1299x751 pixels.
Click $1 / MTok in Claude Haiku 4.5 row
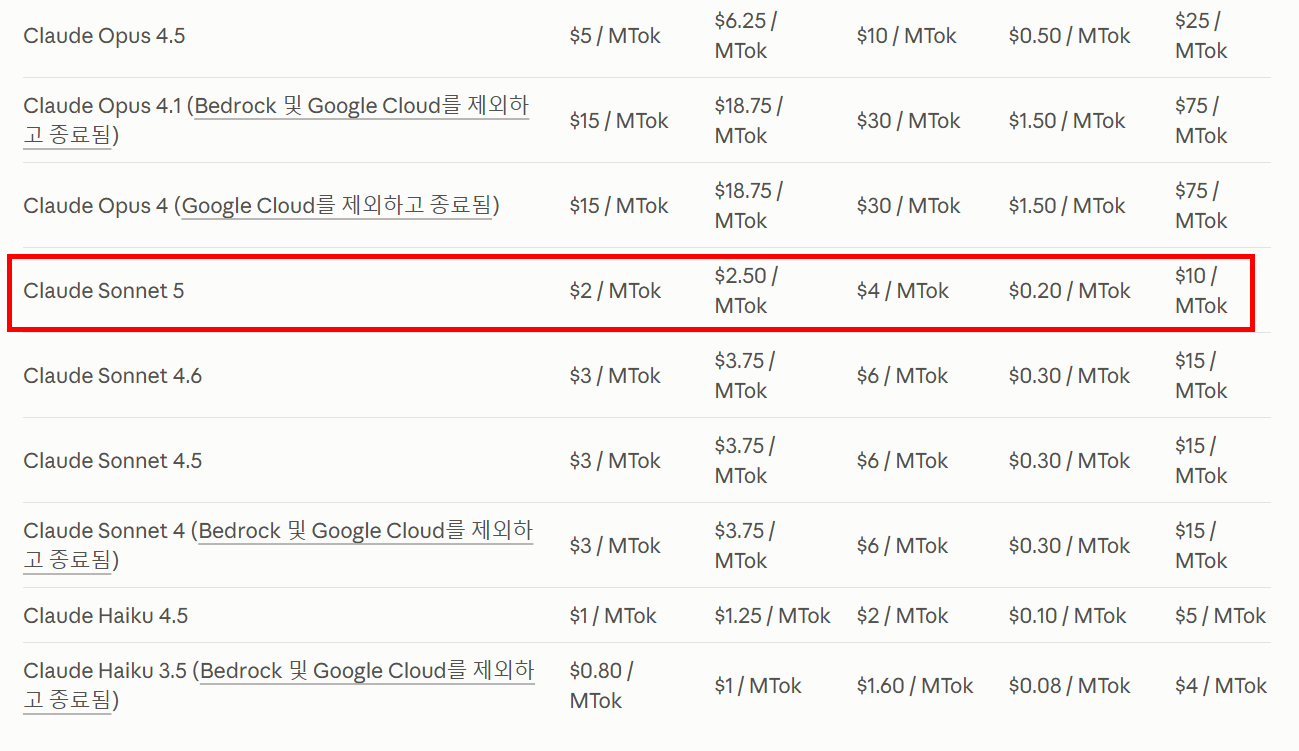[x=613, y=616]
